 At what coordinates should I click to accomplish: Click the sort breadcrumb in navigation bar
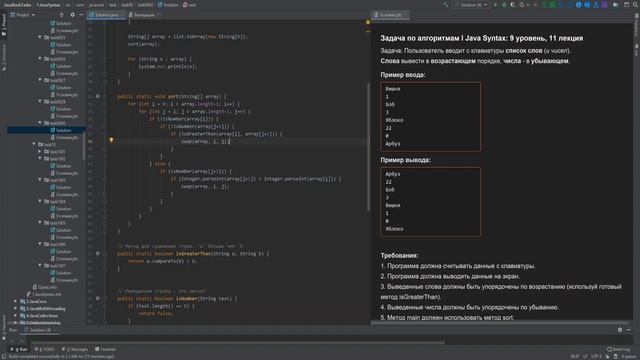coord(189,5)
